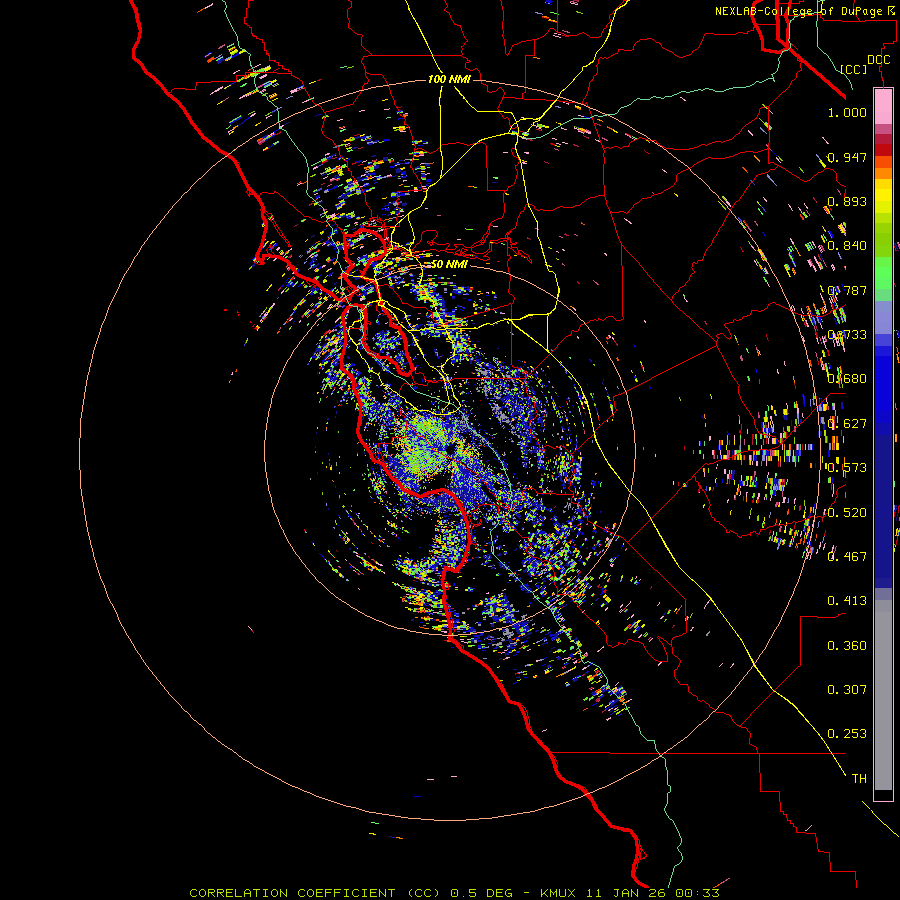Image resolution: width=900 pixels, height=900 pixels.
Task: Select the 0.787 legend value
Action: pos(847,290)
